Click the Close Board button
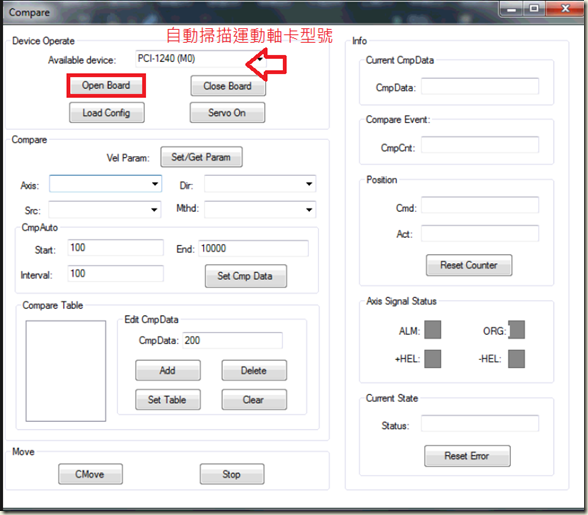This screenshot has height=515, width=588. 228,86
